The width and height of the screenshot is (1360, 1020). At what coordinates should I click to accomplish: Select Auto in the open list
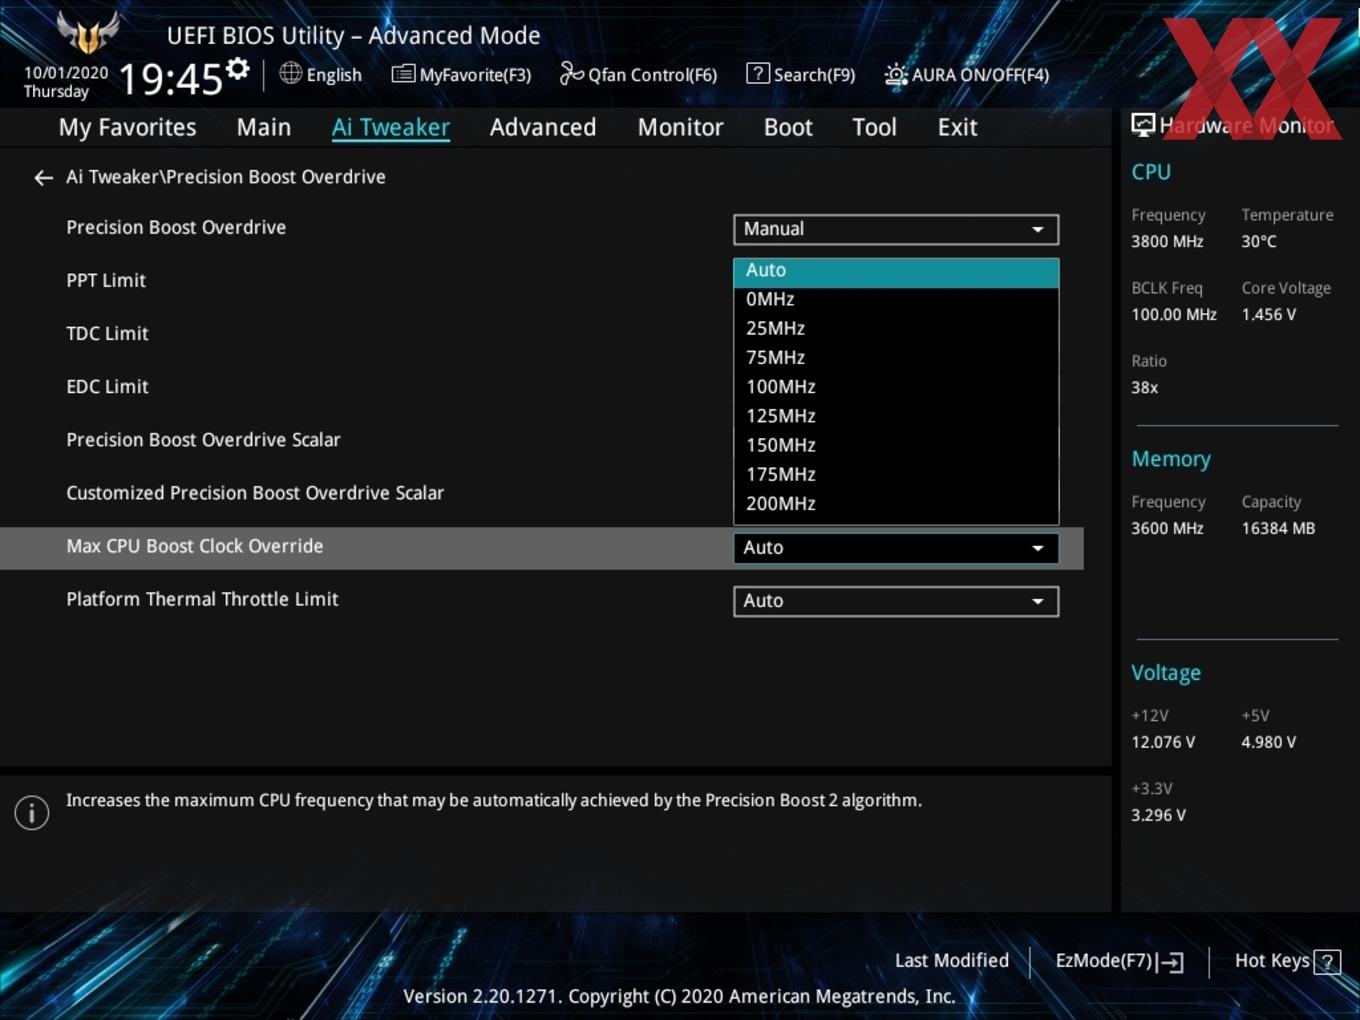896,271
